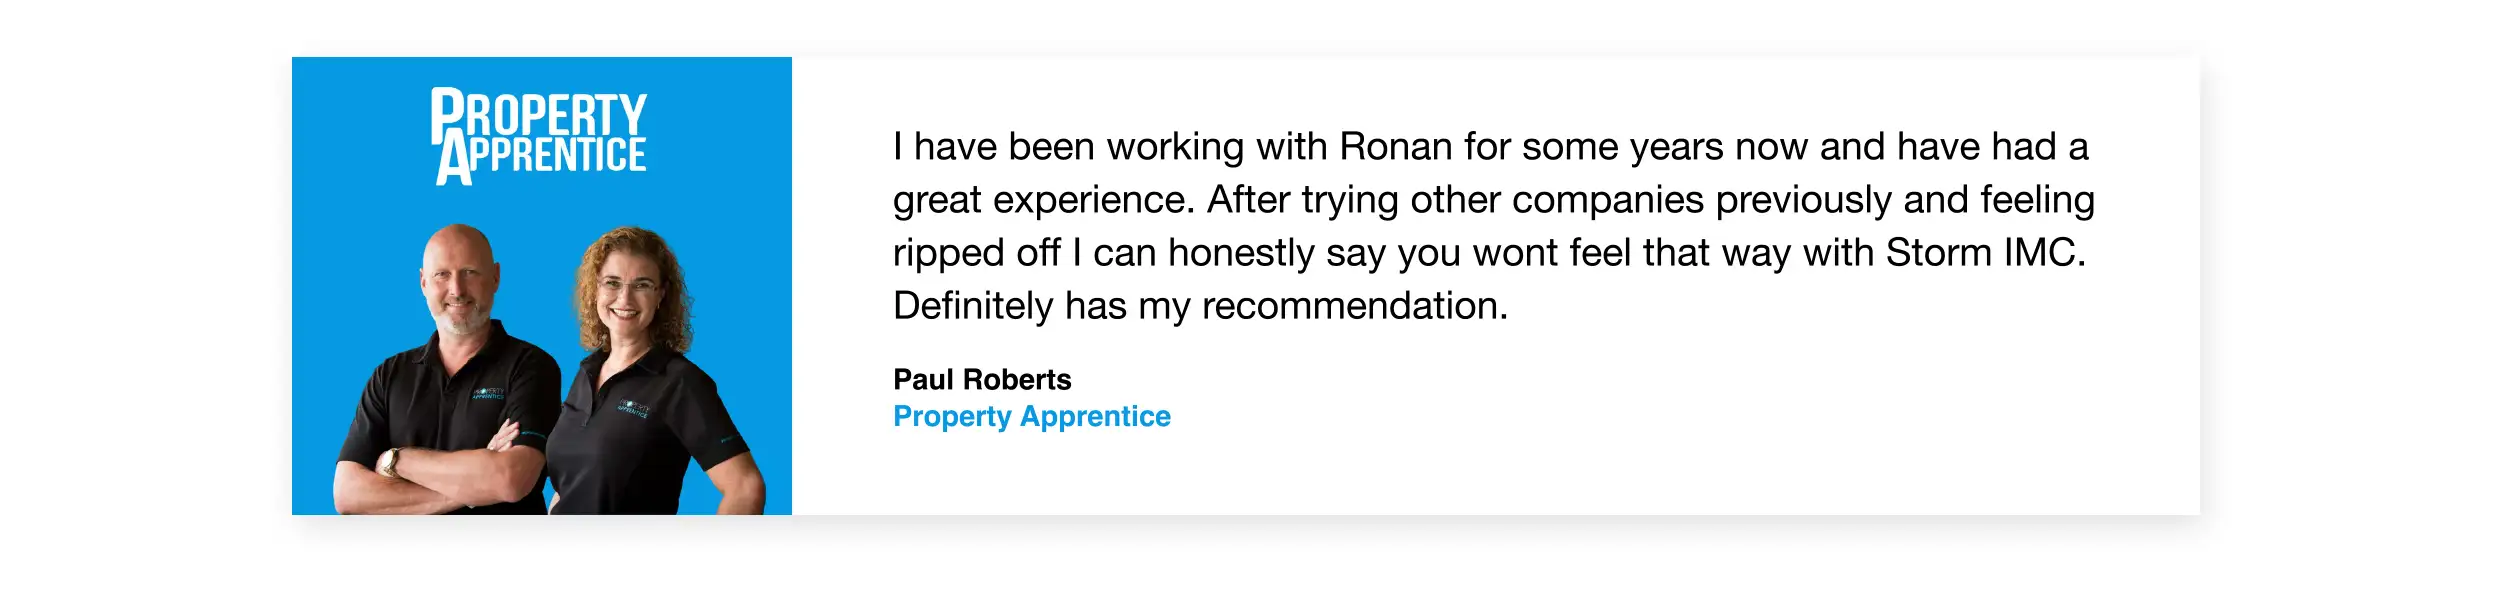Viewport: 2500px width, 594px height.
Task: Click the shirt logo on the man's polo
Action: 488,394
